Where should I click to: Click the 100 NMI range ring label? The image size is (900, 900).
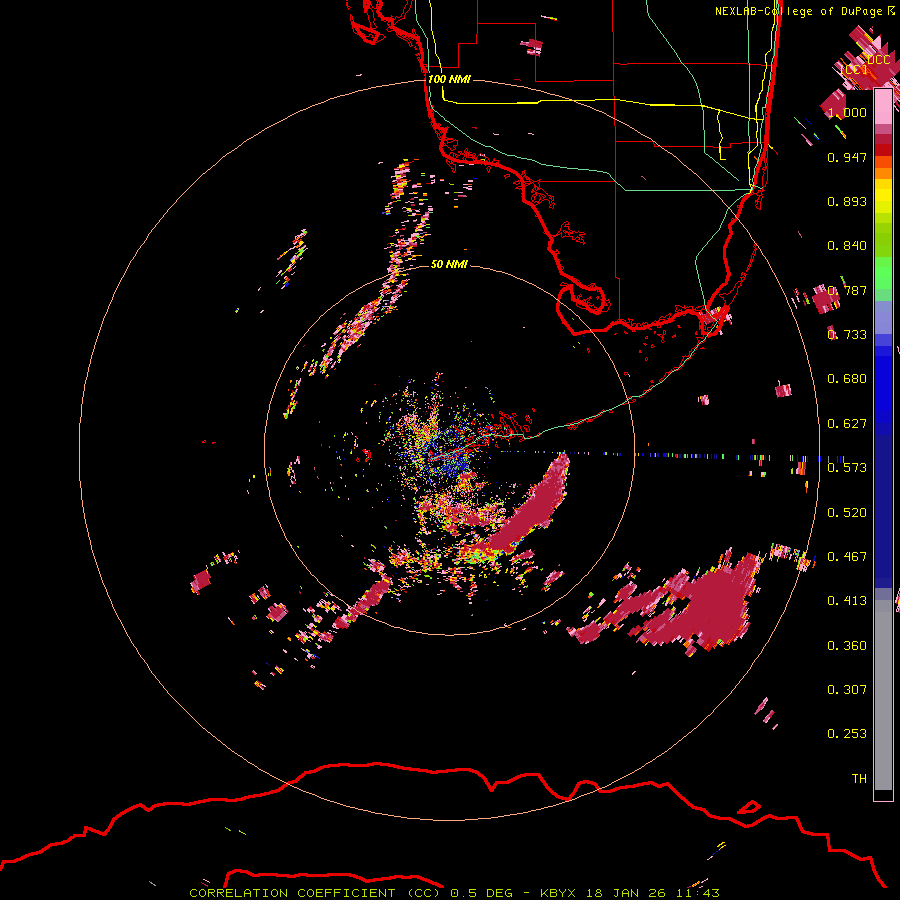(x=449, y=79)
